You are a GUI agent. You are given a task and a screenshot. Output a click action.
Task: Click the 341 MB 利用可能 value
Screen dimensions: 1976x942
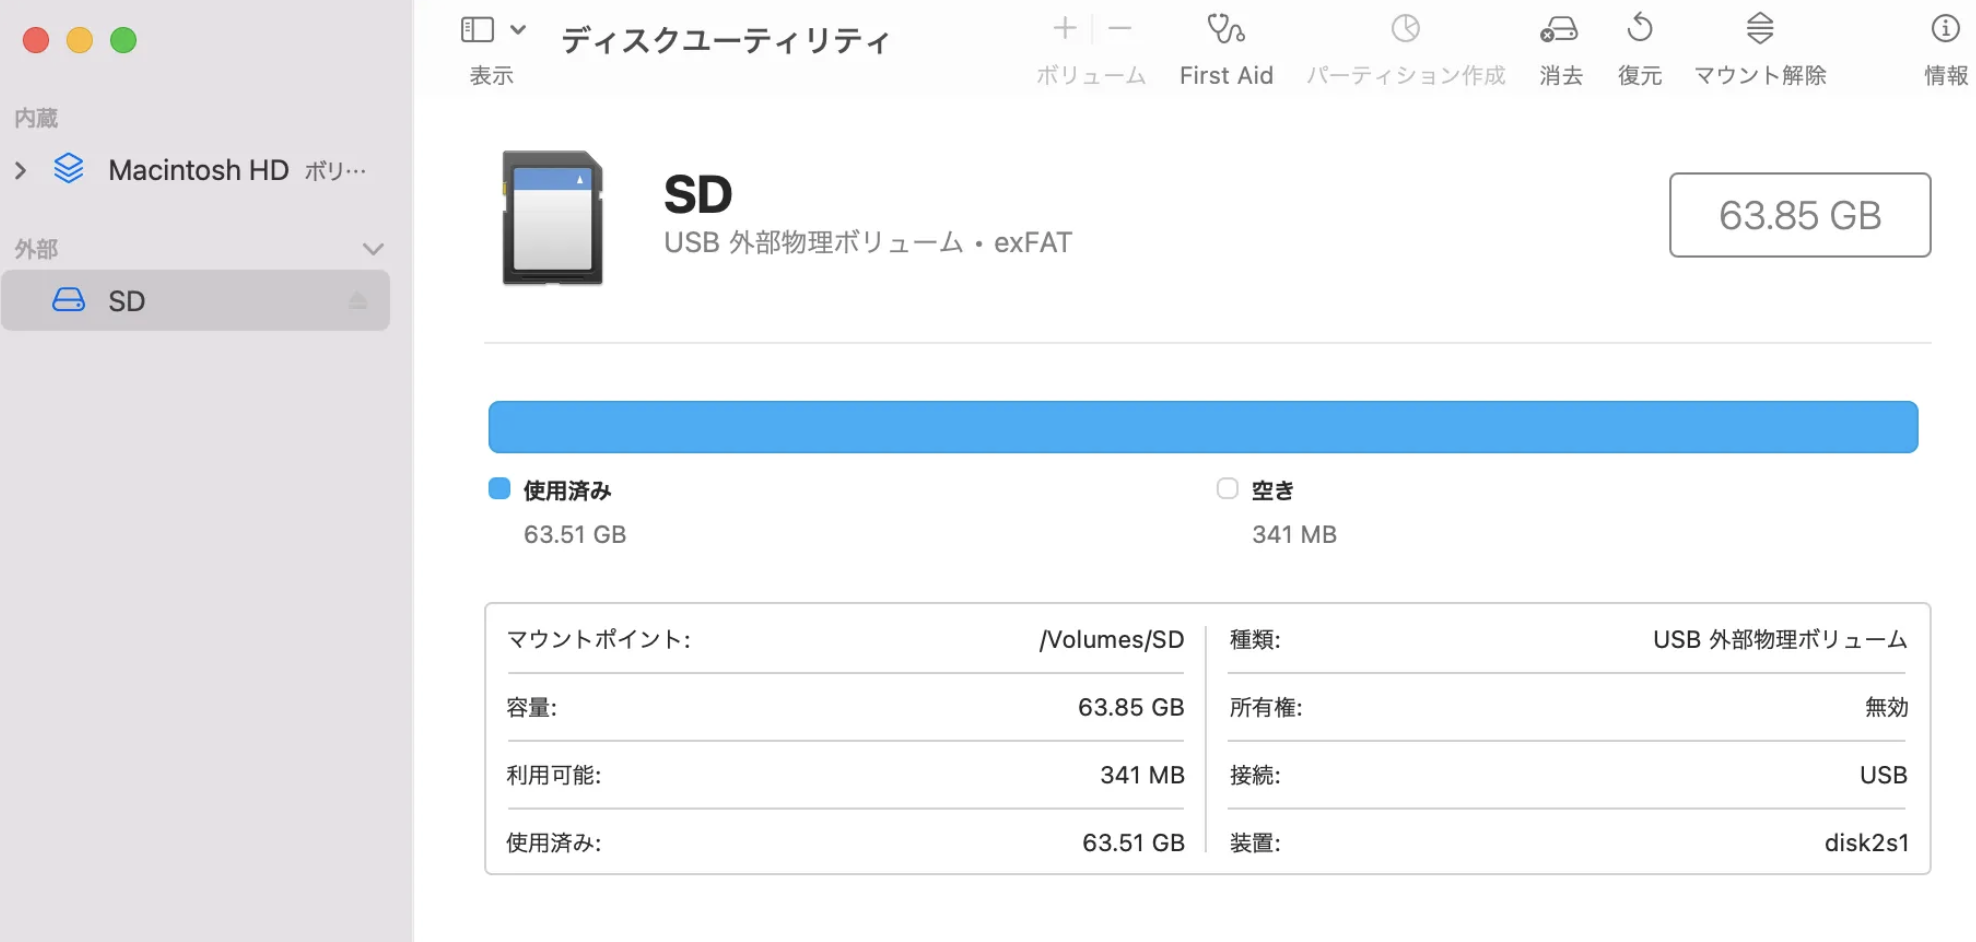[1142, 775]
